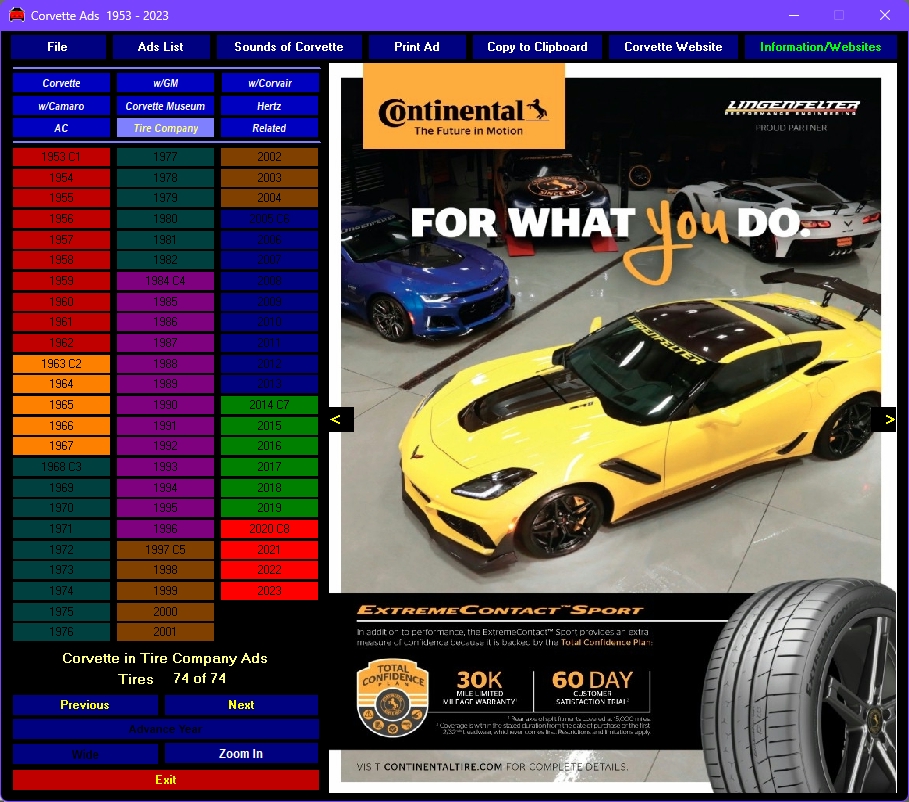Pick the 1987 year button

pyautogui.click(x=165, y=343)
